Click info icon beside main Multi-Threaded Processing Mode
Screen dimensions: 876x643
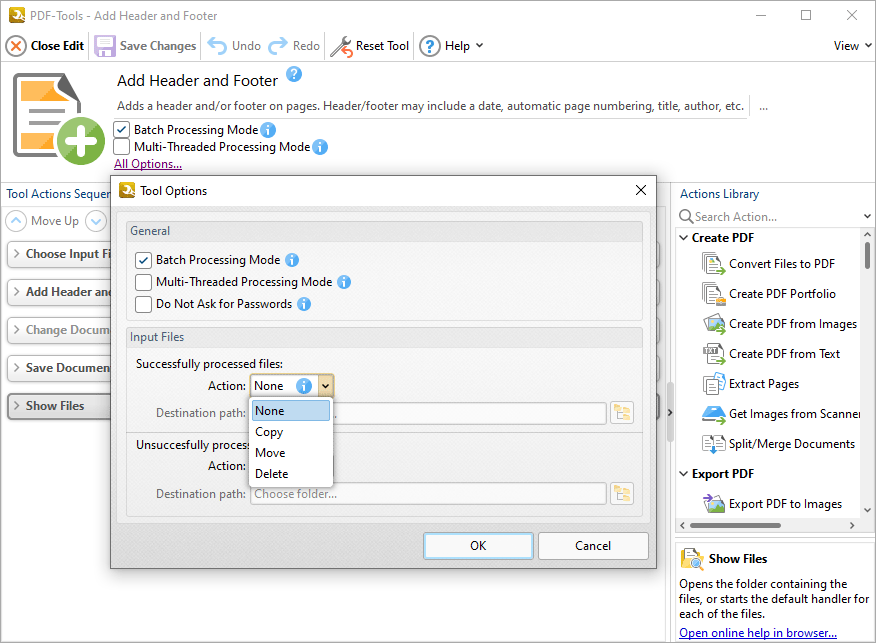click(x=320, y=147)
